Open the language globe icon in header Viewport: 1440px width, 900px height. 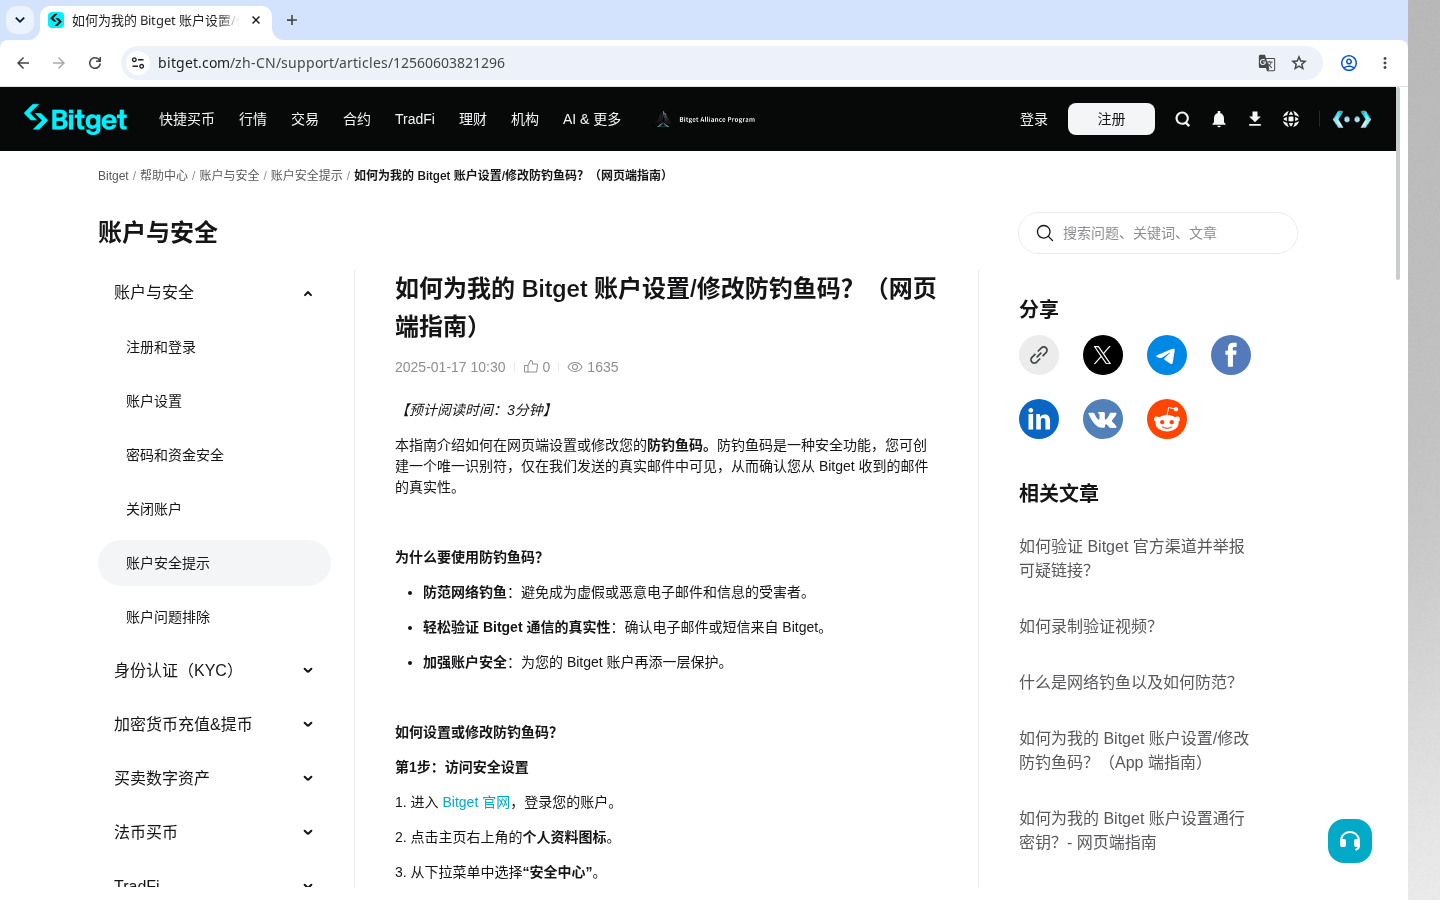click(x=1291, y=119)
